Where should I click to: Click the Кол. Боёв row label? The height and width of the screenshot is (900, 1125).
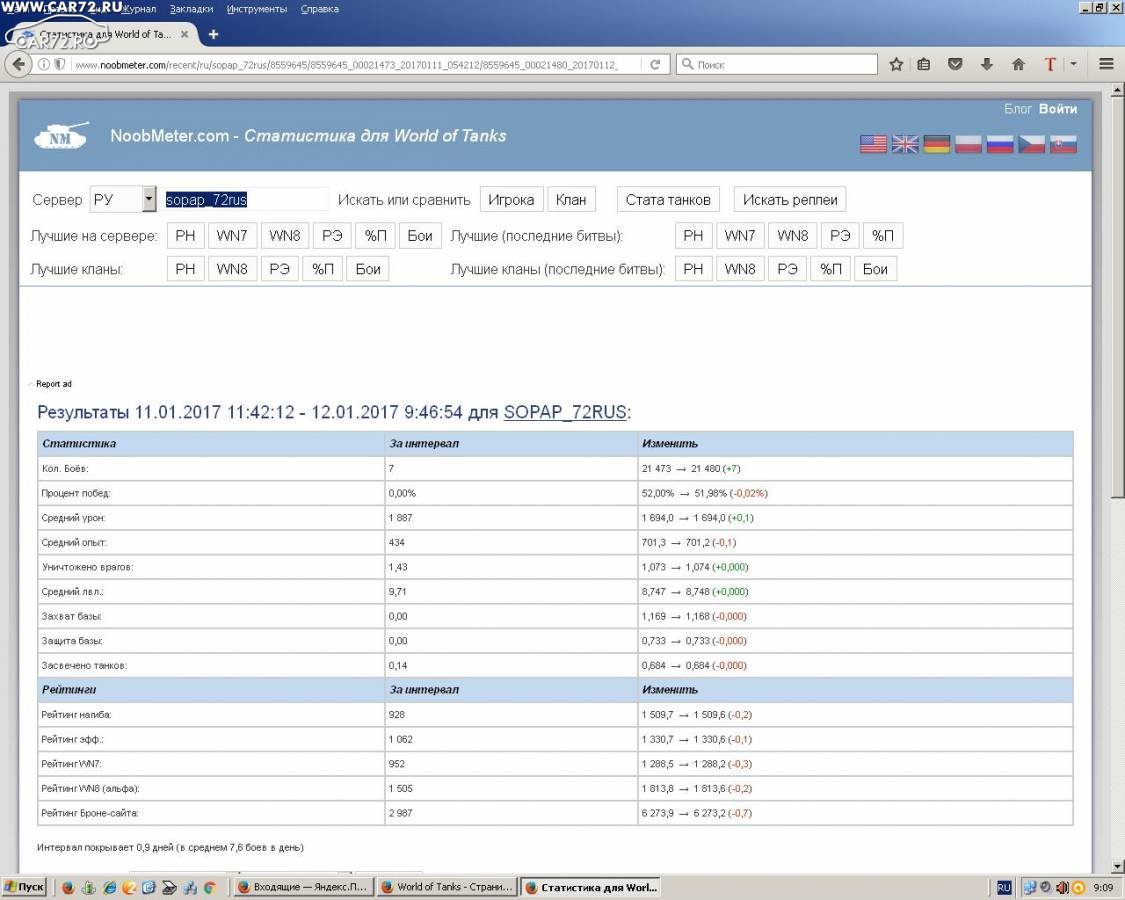pyautogui.click(x=65, y=469)
